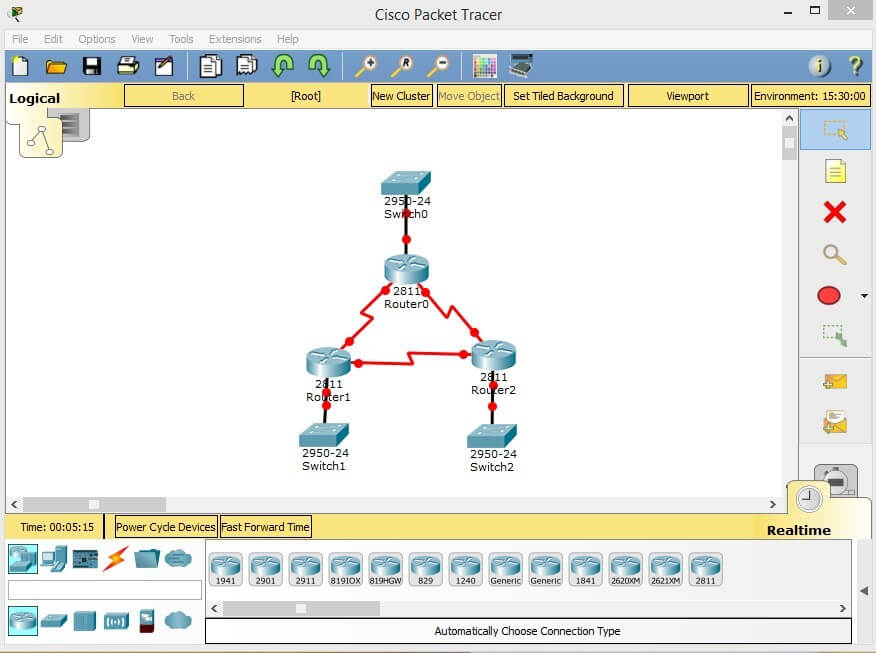Viewport: 876px width, 653px height.
Task: Open the Extensions menu
Action: pyautogui.click(x=235, y=39)
